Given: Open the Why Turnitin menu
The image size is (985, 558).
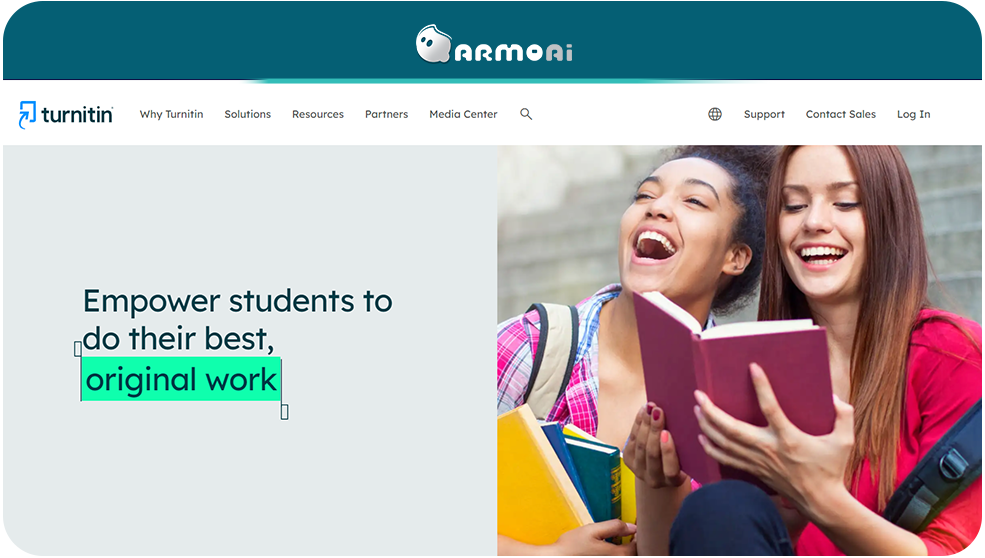Looking at the screenshot, I should pos(171,114).
